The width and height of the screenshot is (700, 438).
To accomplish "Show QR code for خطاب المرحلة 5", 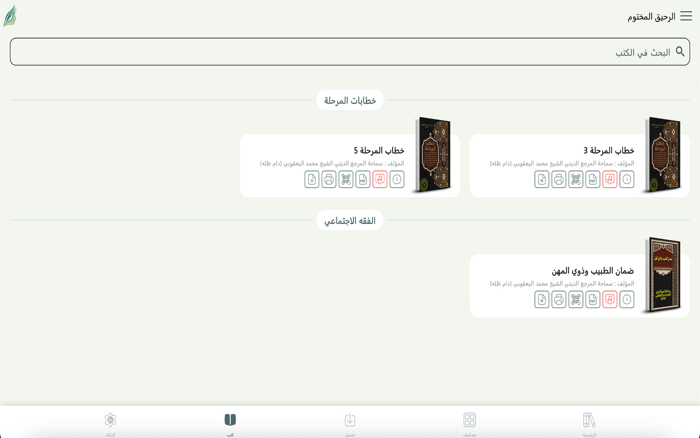I will (346, 179).
